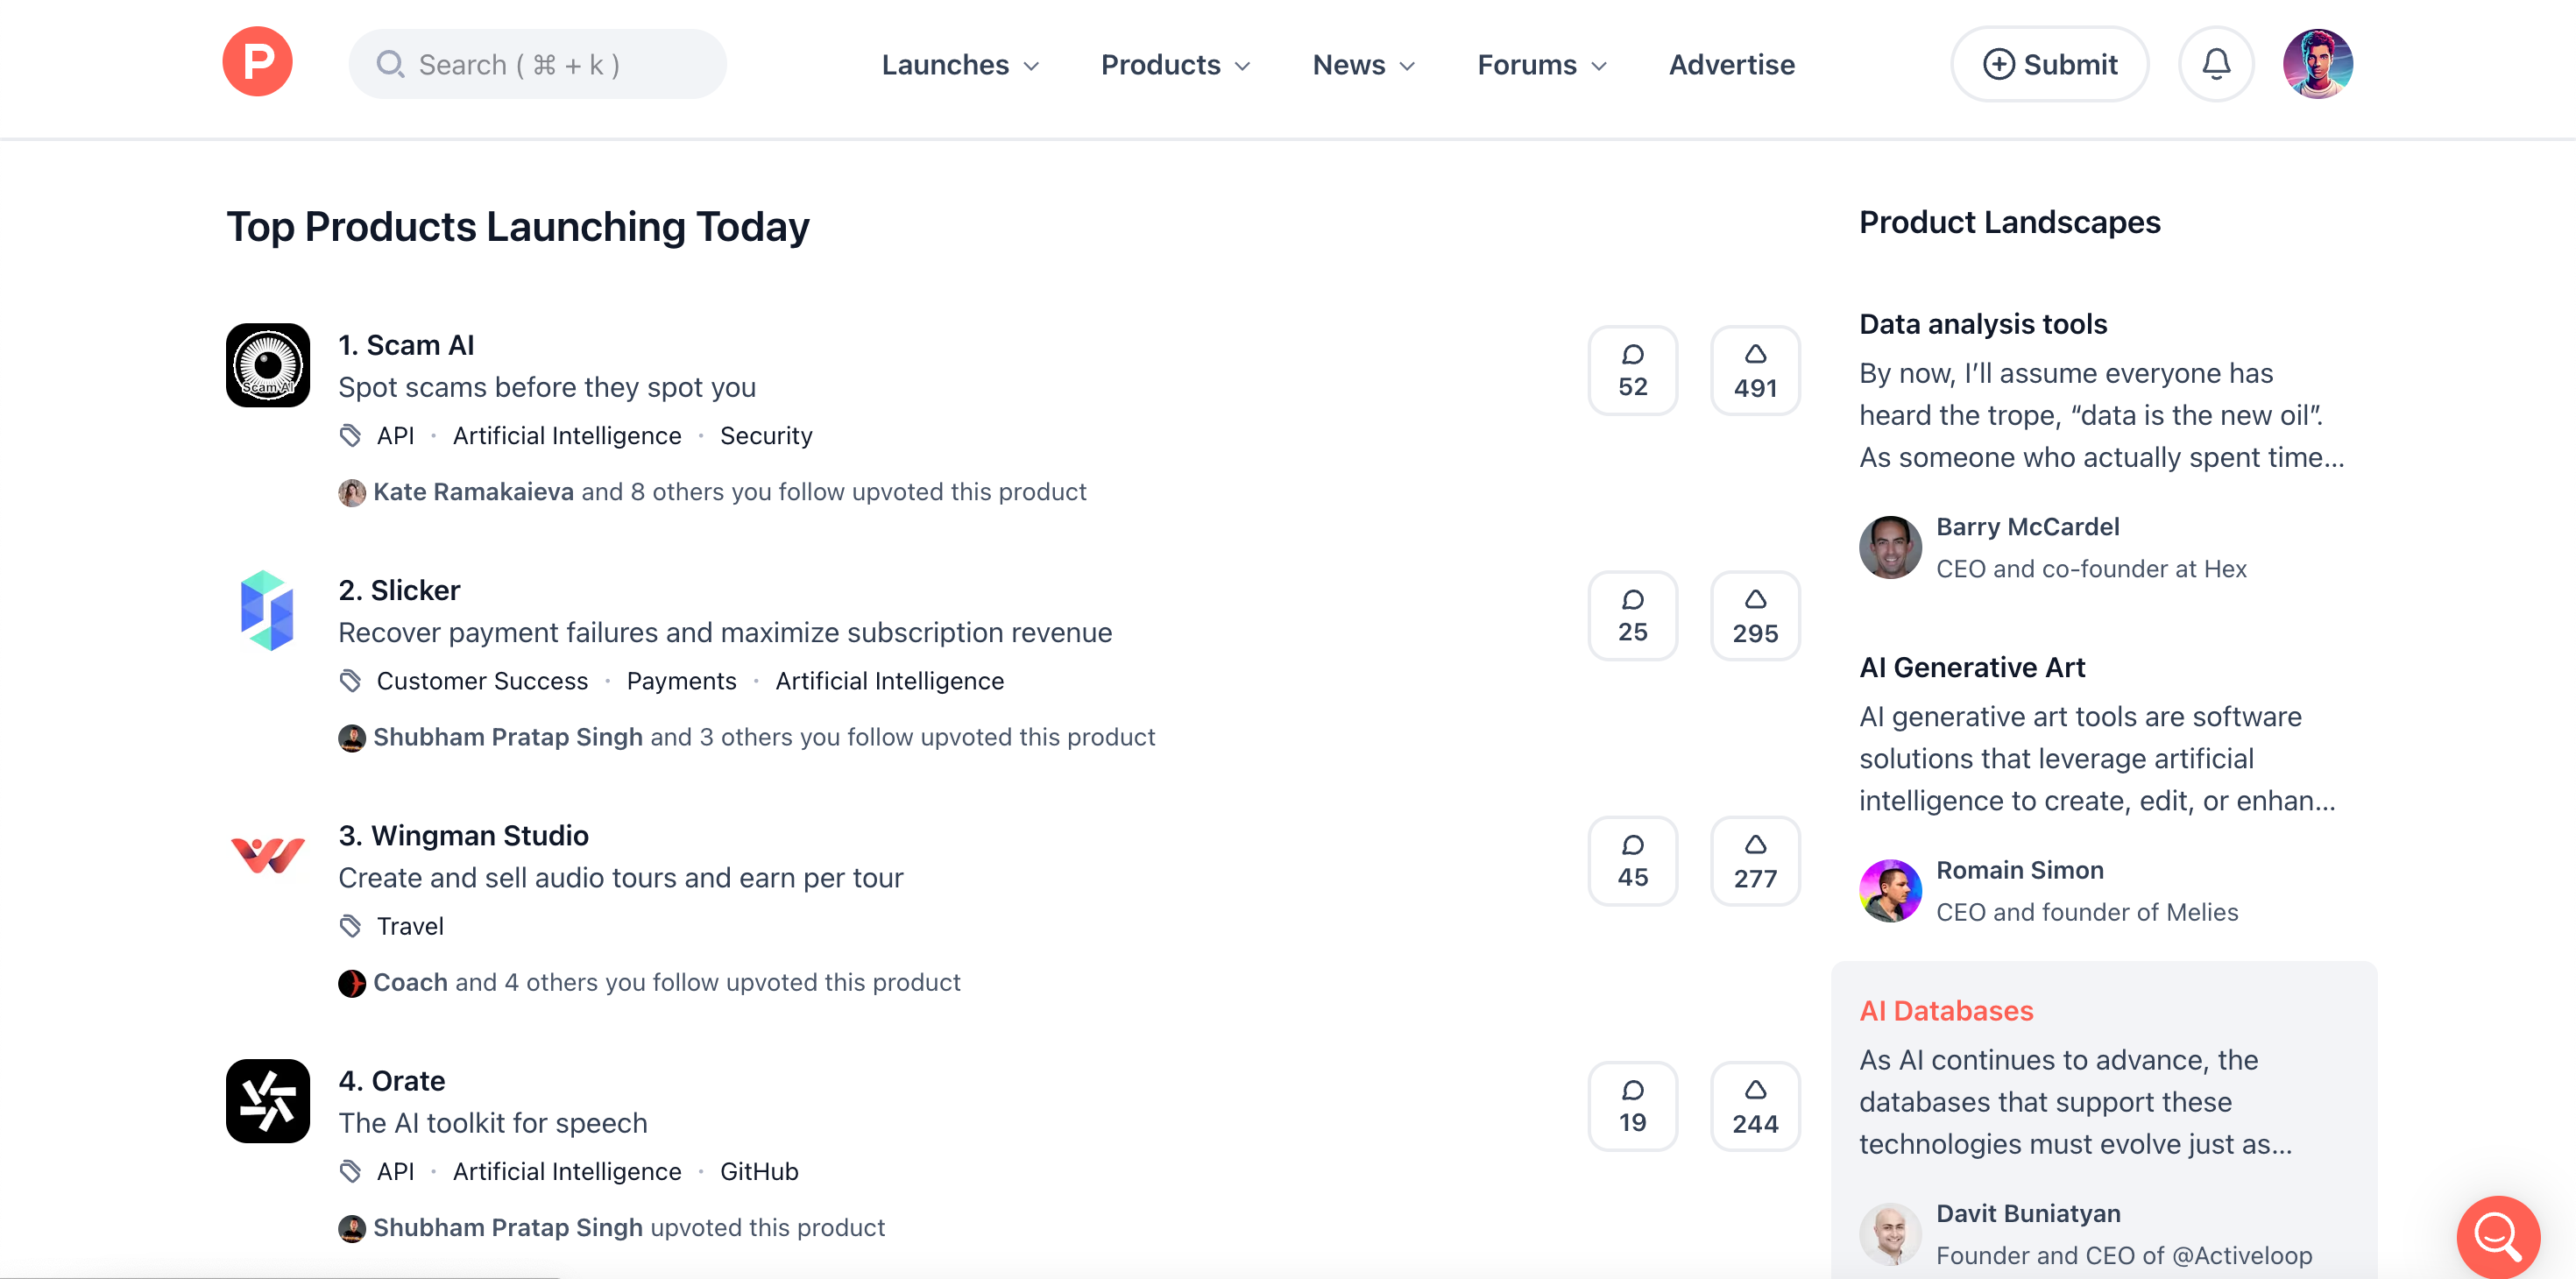Open Shubham Pratap Singh link under Slicker
2576x1279 pixels.
[507, 737]
